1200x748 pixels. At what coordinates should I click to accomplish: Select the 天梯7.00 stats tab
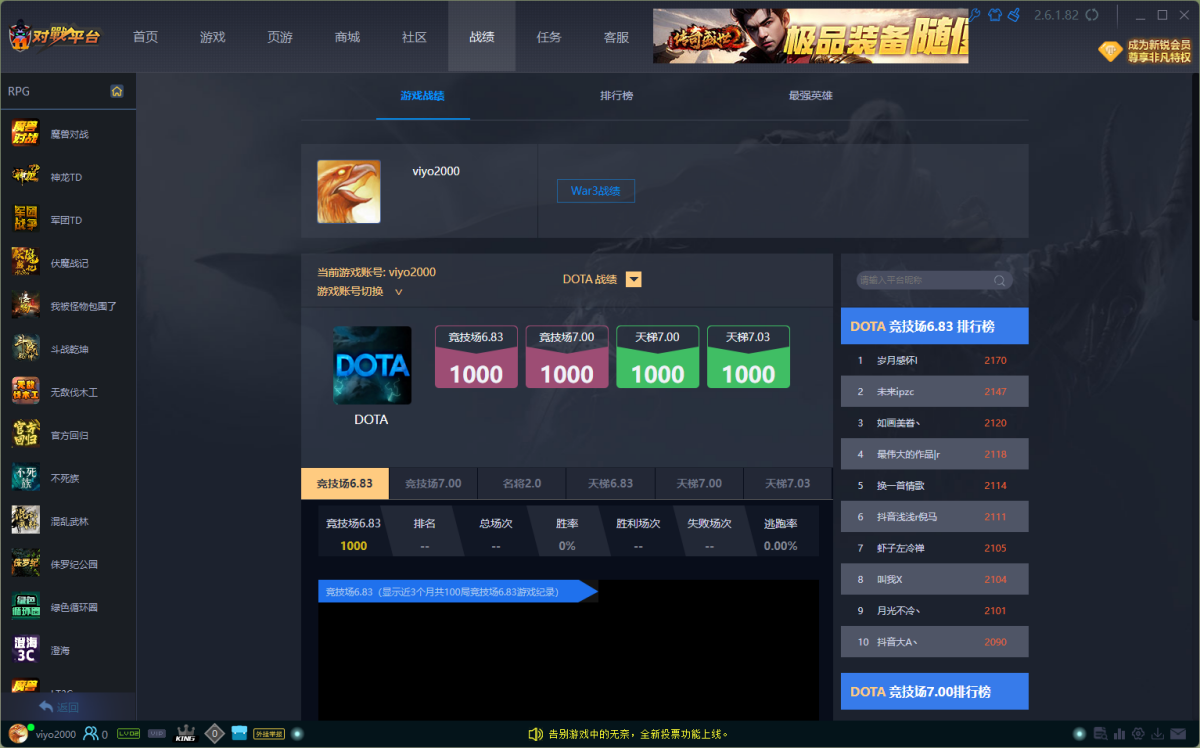pyautogui.click(x=699, y=483)
